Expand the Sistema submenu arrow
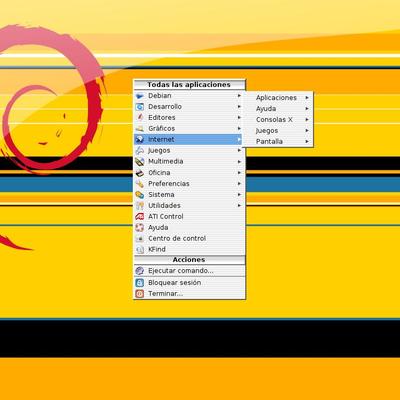Viewport: 400px width, 400px height. point(239,195)
